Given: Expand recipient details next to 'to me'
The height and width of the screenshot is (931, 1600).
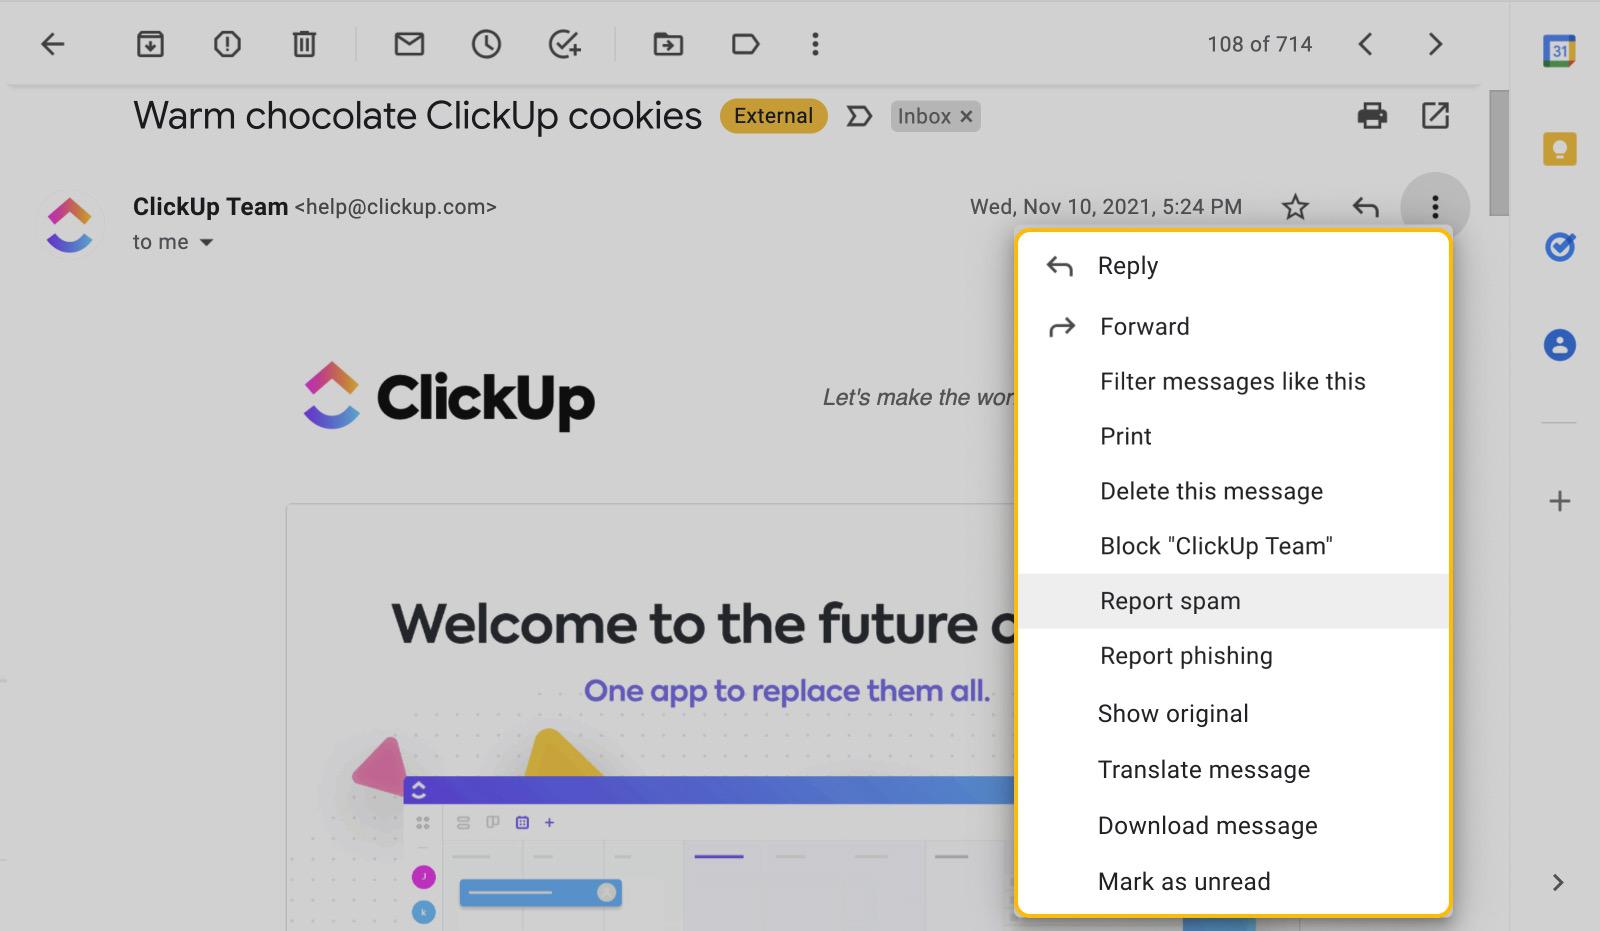Looking at the screenshot, I should 206,242.
